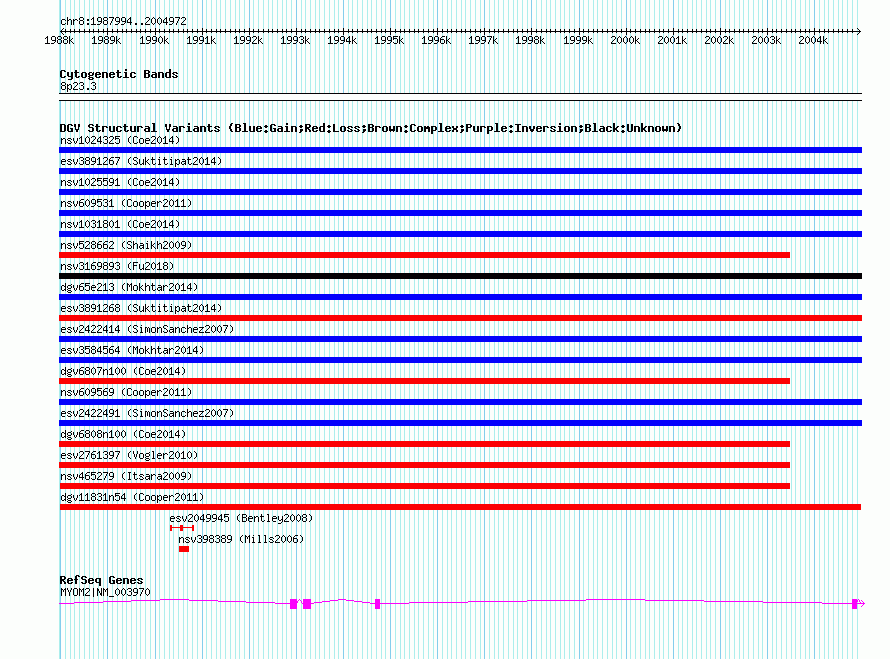Click the 1995k mark on the ruler
Viewport: 890px width, 659px height.
[x=389, y=41]
